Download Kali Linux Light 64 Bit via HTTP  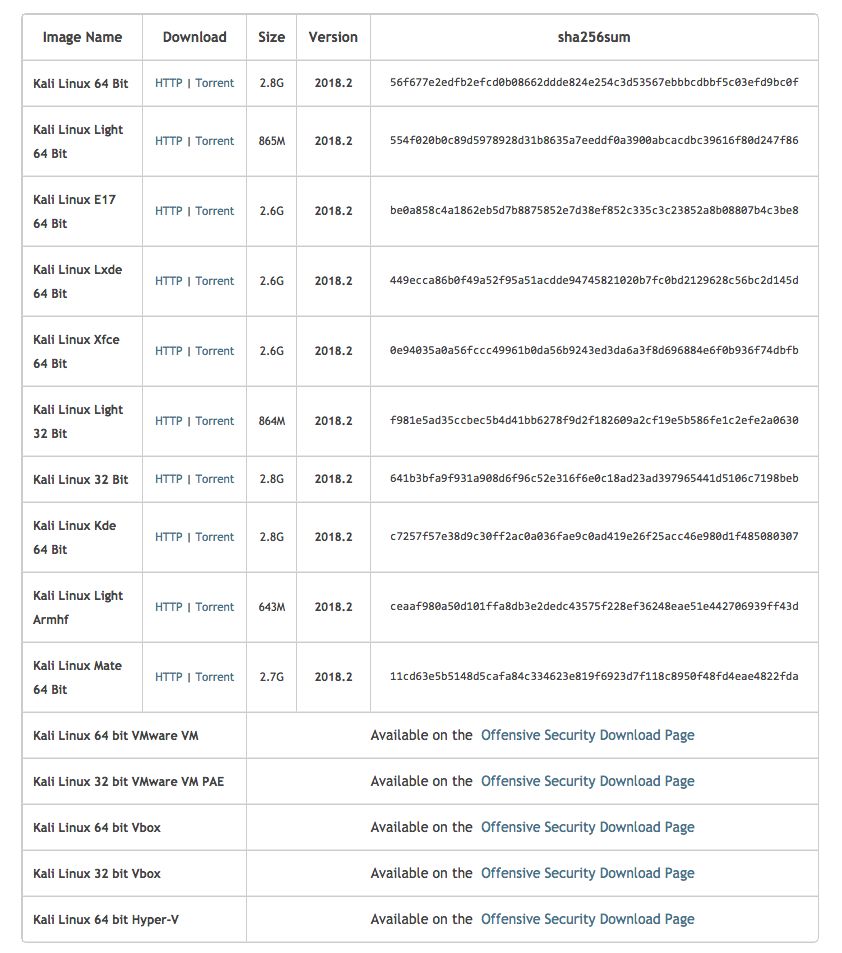[168, 141]
